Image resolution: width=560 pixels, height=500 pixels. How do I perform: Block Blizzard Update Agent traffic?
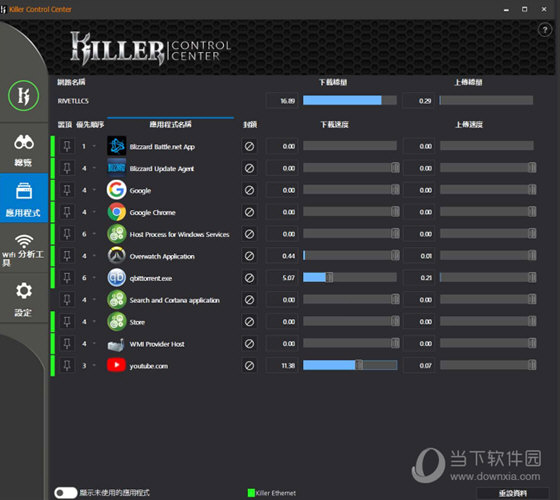249,168
